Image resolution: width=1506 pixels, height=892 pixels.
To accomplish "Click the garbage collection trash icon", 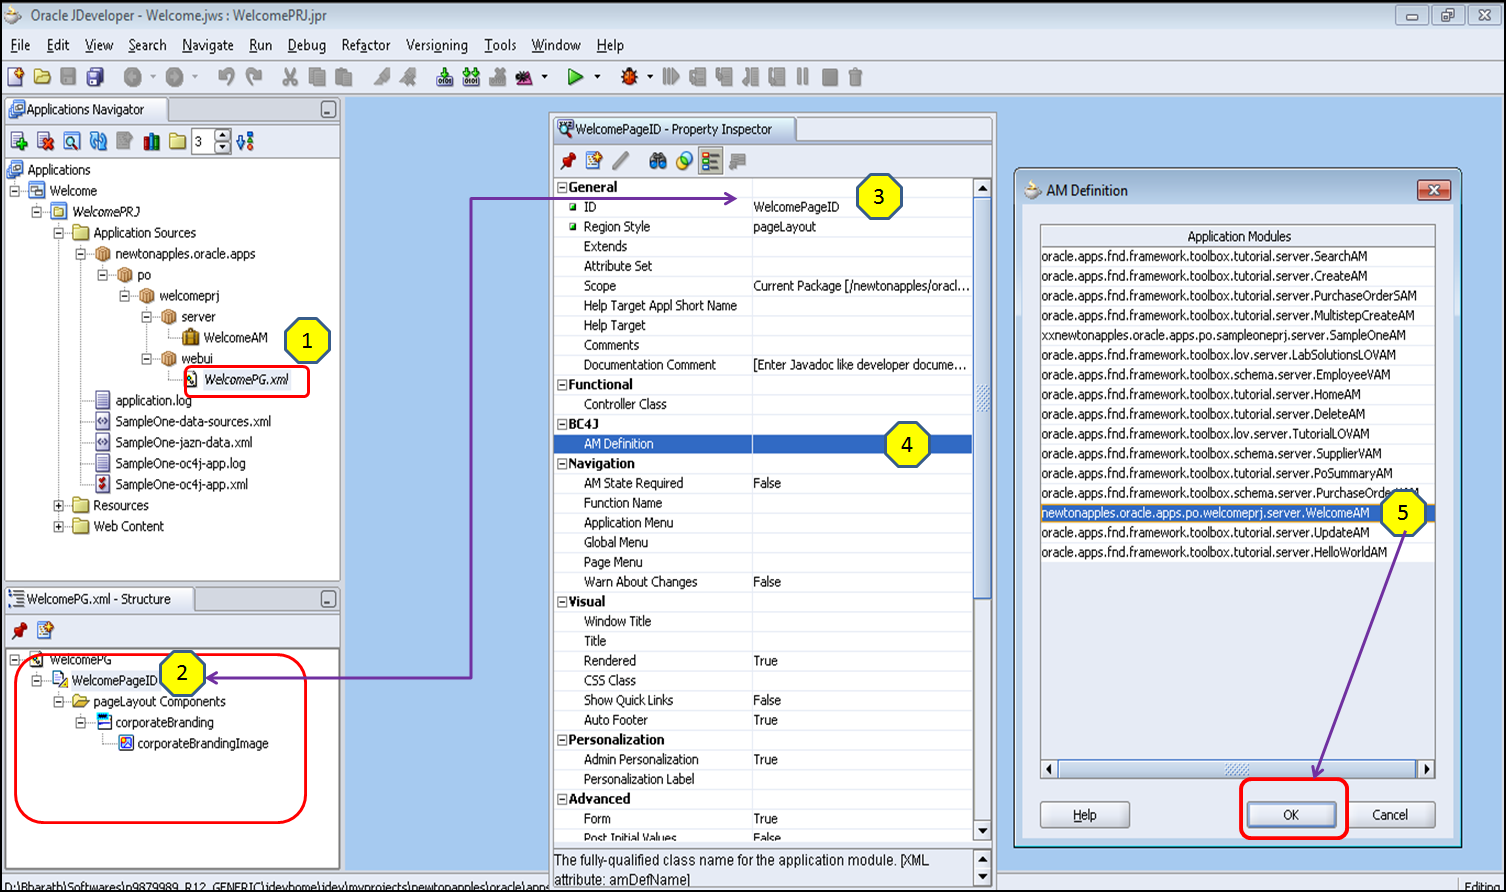I will [855, 77].
